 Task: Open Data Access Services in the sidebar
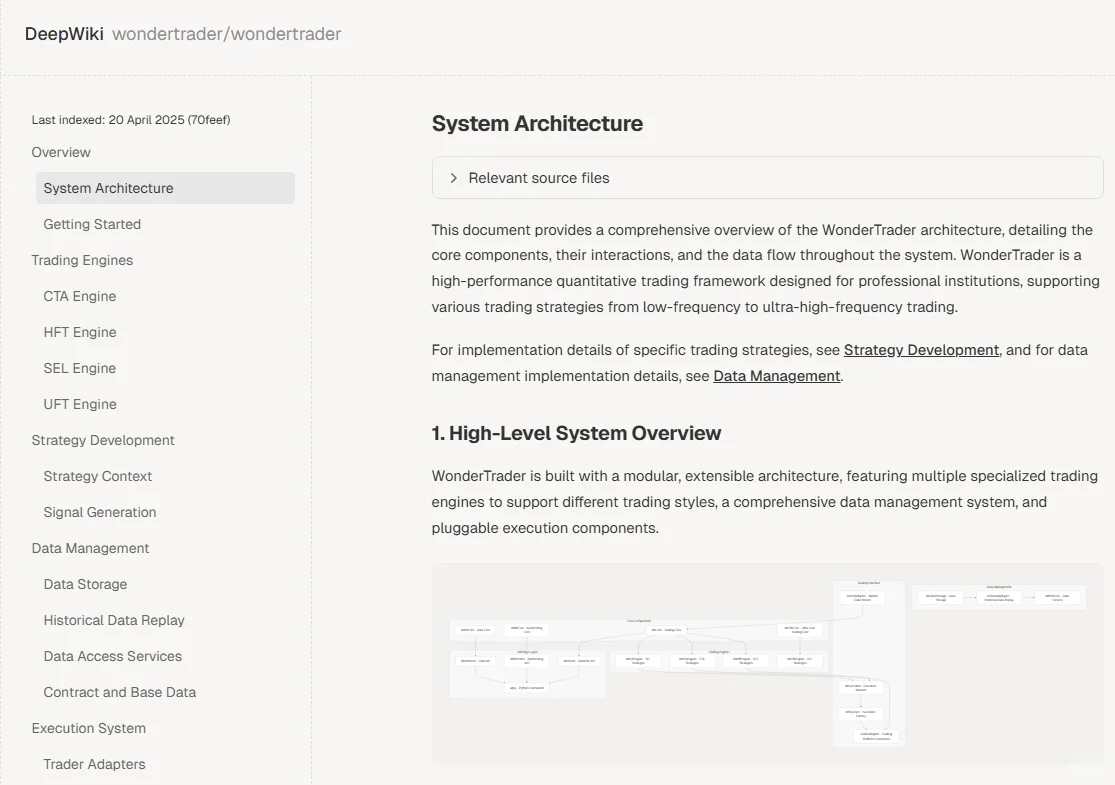(x=112, y=656)
